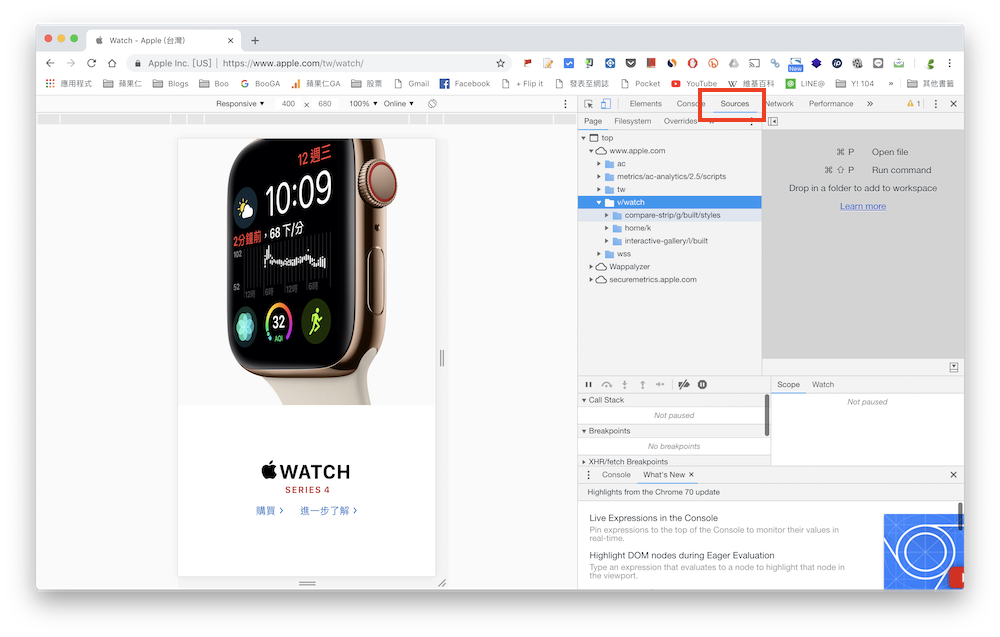1000x637 pixels.
Task: Toggle pause on exceptions icon
Action: (702, 384)
